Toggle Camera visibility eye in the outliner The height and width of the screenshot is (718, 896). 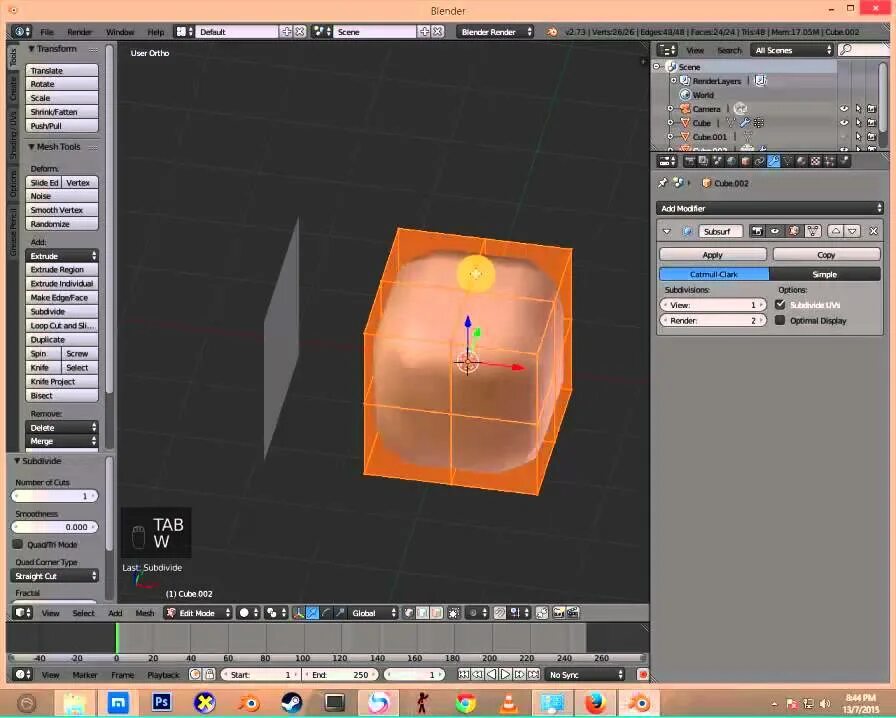coord(844,109)
